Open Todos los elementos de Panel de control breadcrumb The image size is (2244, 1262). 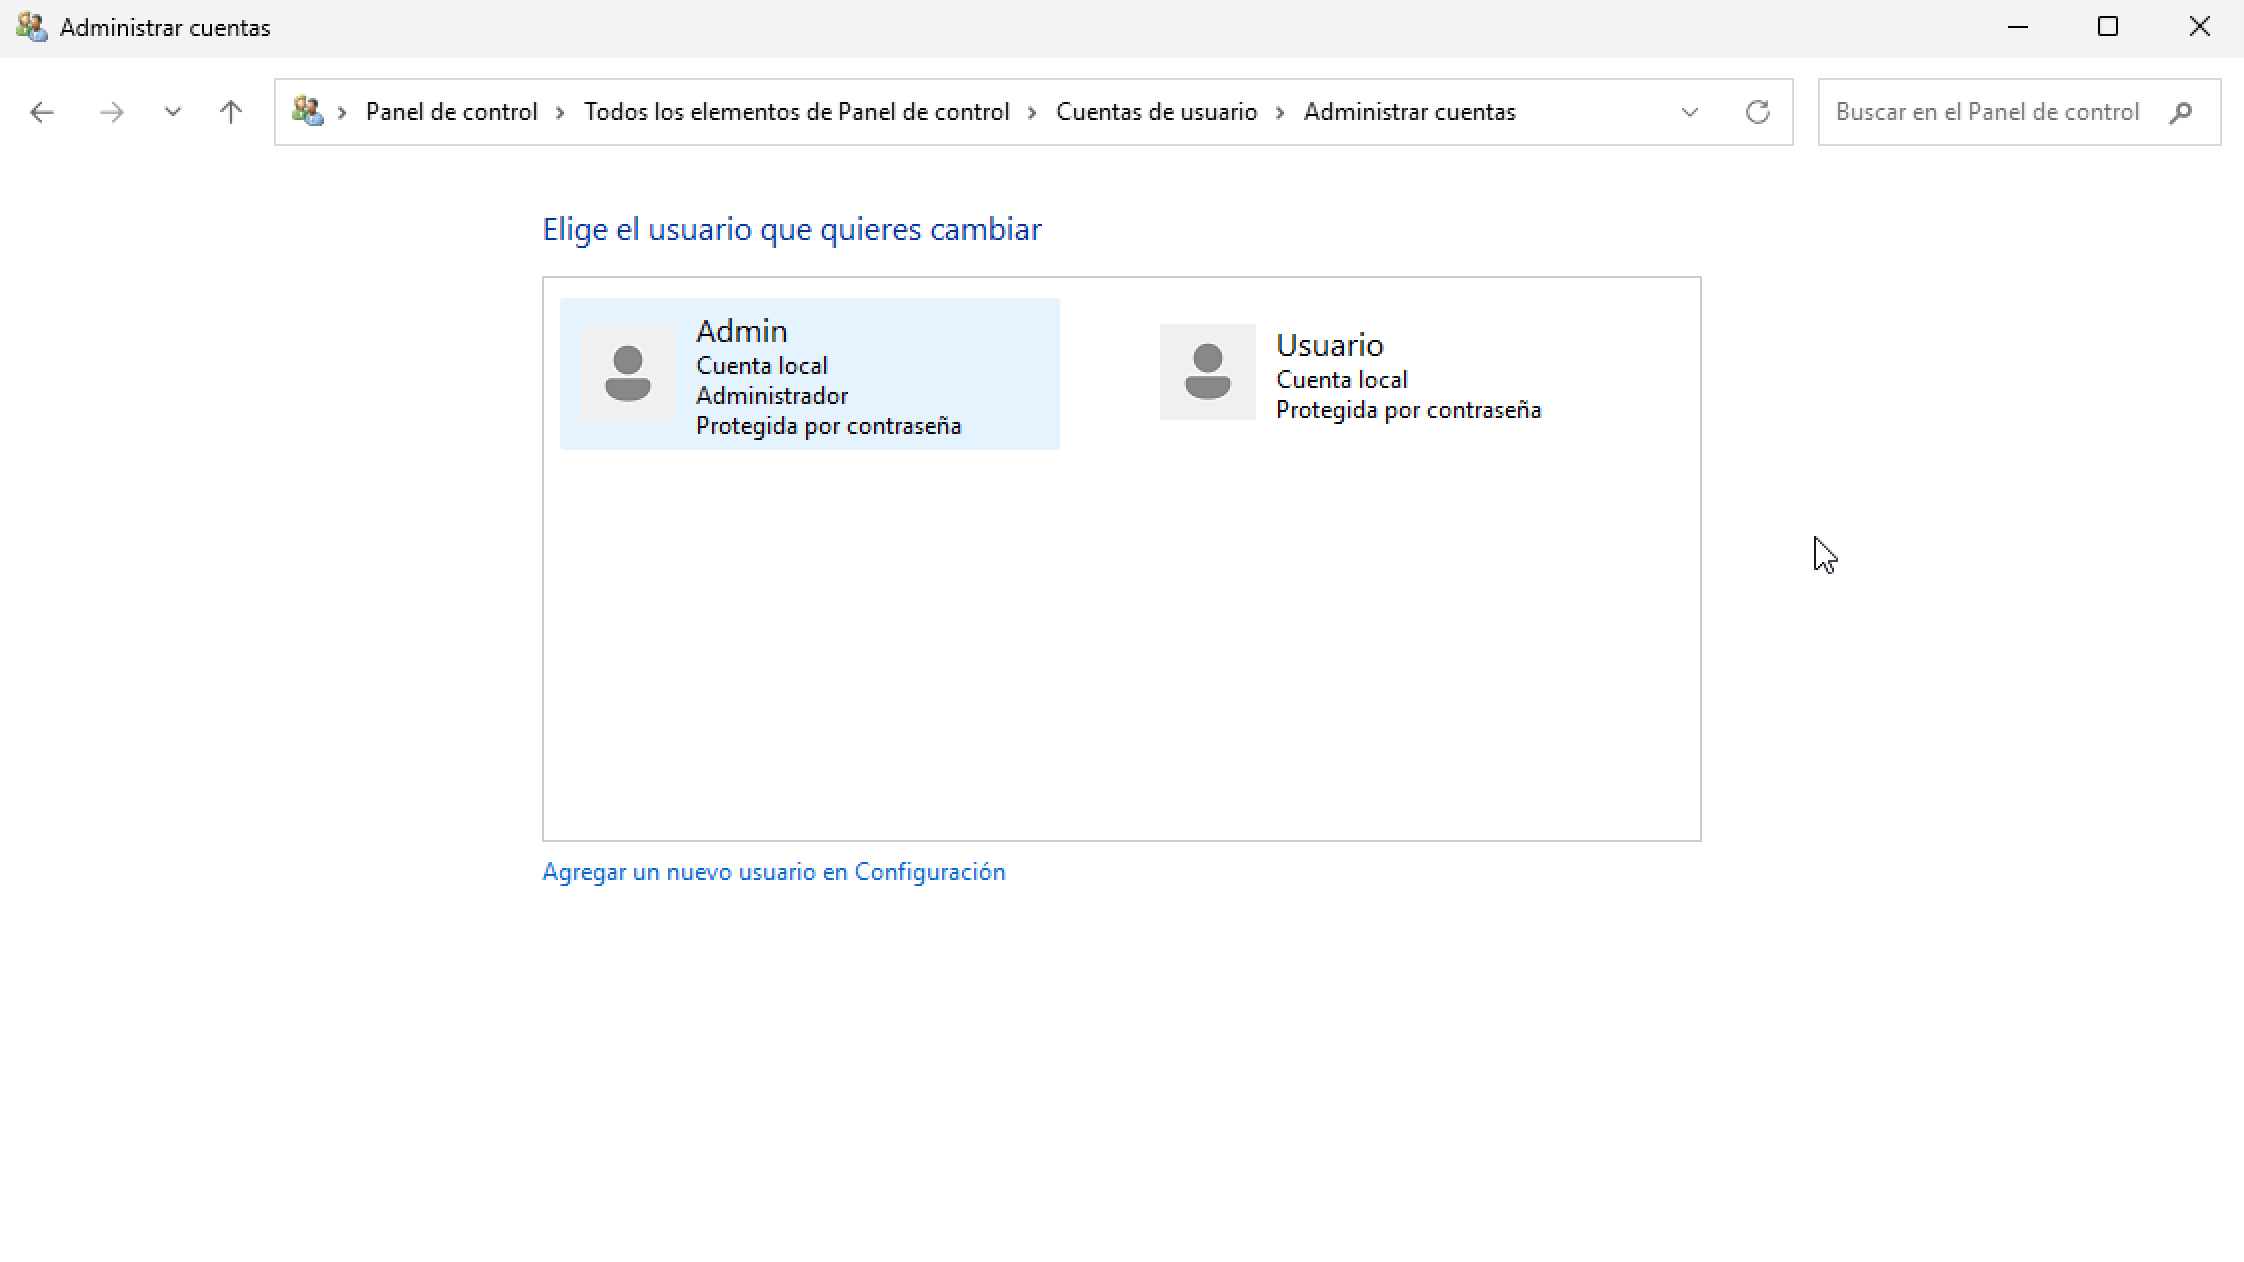[797, 112]
